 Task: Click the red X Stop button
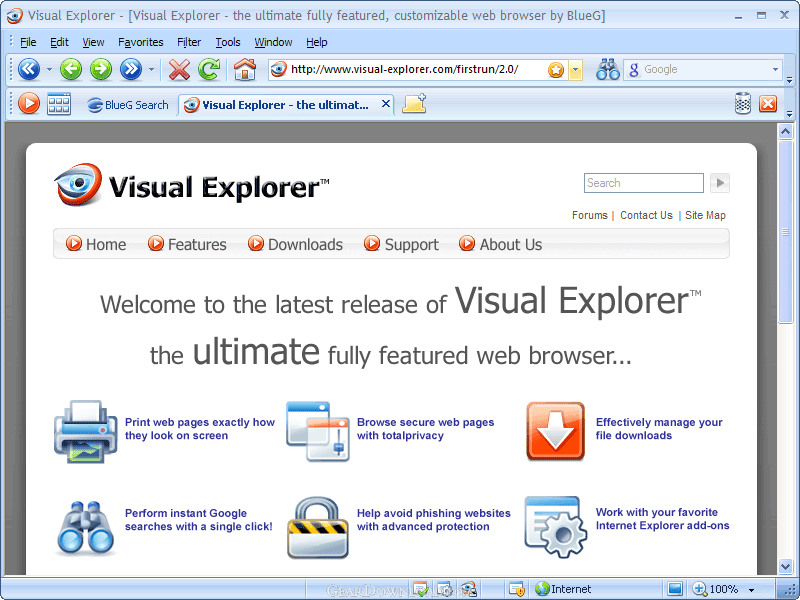(x=179, y=69)
